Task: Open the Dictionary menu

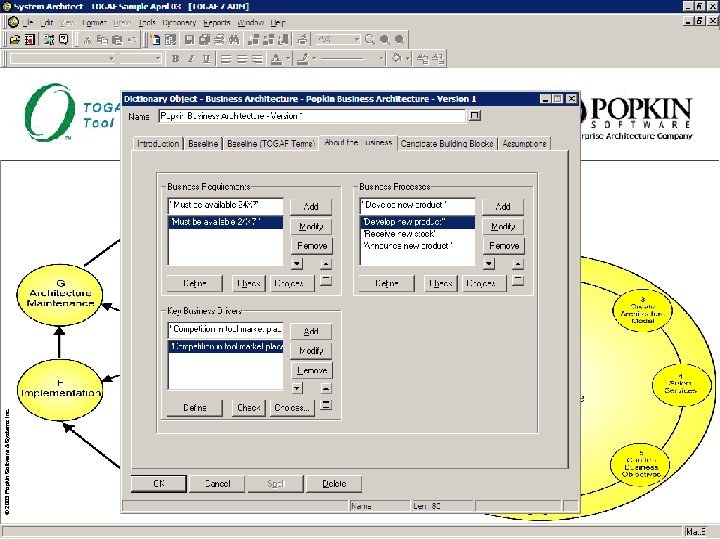Action: pyautogui.click(x=179, y=22)
